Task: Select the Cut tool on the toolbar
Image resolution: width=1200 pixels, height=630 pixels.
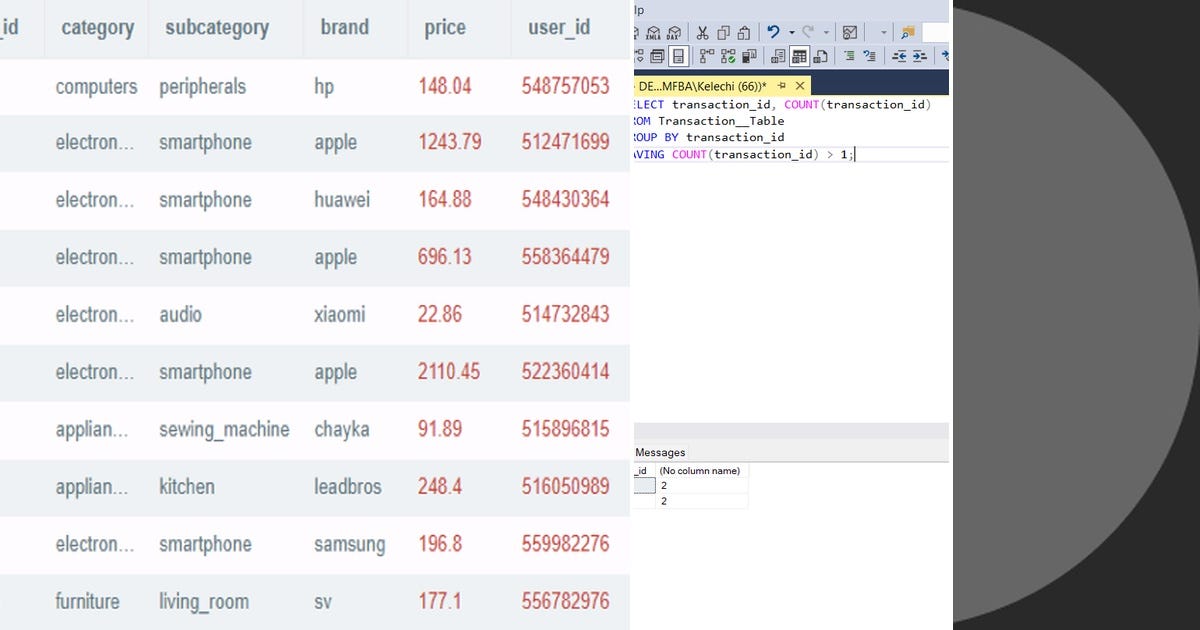Action: (701, 31)
